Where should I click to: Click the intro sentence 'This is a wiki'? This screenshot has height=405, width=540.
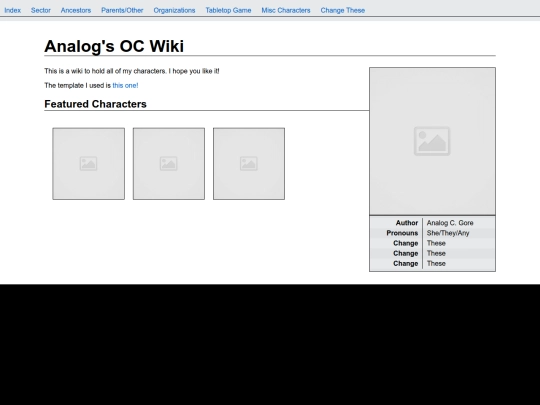[x=132, y=71]
